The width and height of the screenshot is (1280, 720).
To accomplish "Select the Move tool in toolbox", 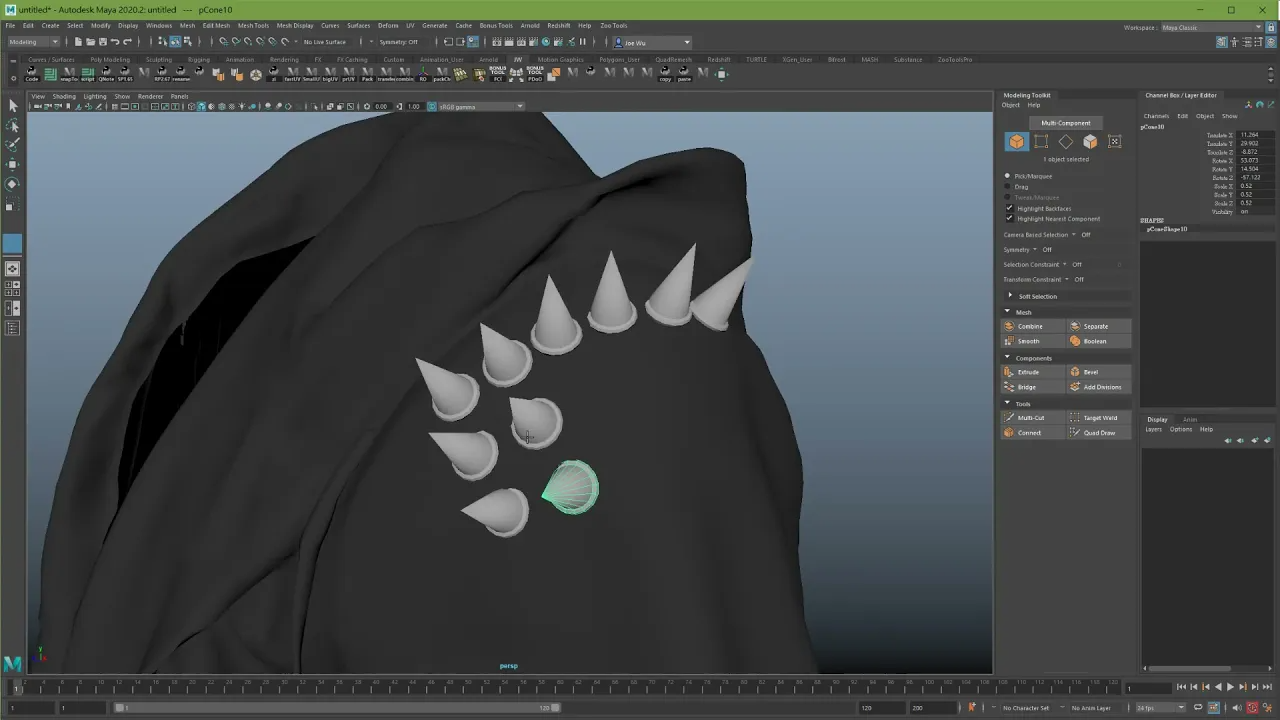I will [12, 165].
